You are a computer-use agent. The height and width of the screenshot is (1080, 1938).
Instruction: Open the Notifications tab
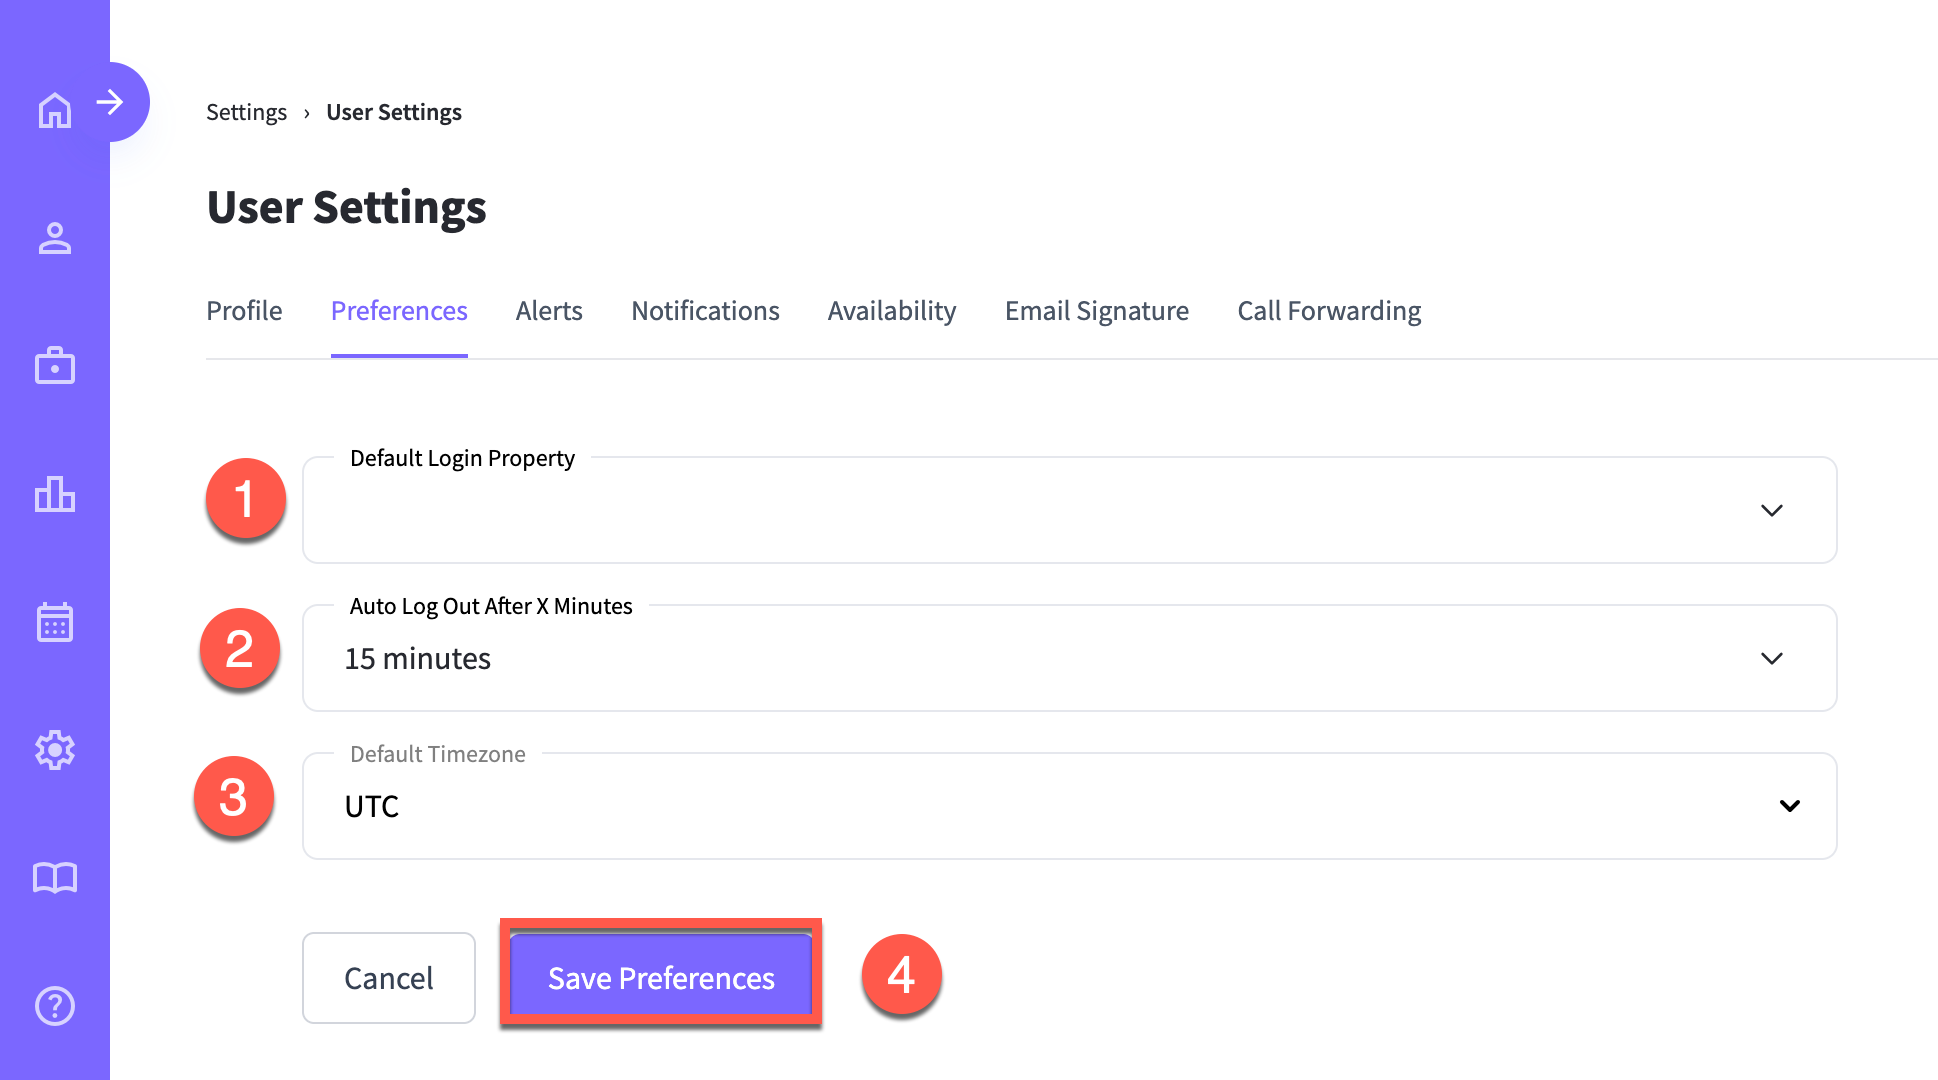(705, 311)
